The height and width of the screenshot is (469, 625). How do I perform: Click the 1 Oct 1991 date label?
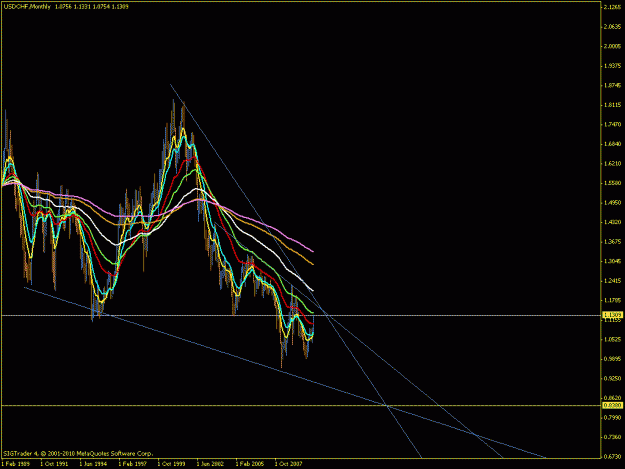pyautogui.click(x=54, y=464)
